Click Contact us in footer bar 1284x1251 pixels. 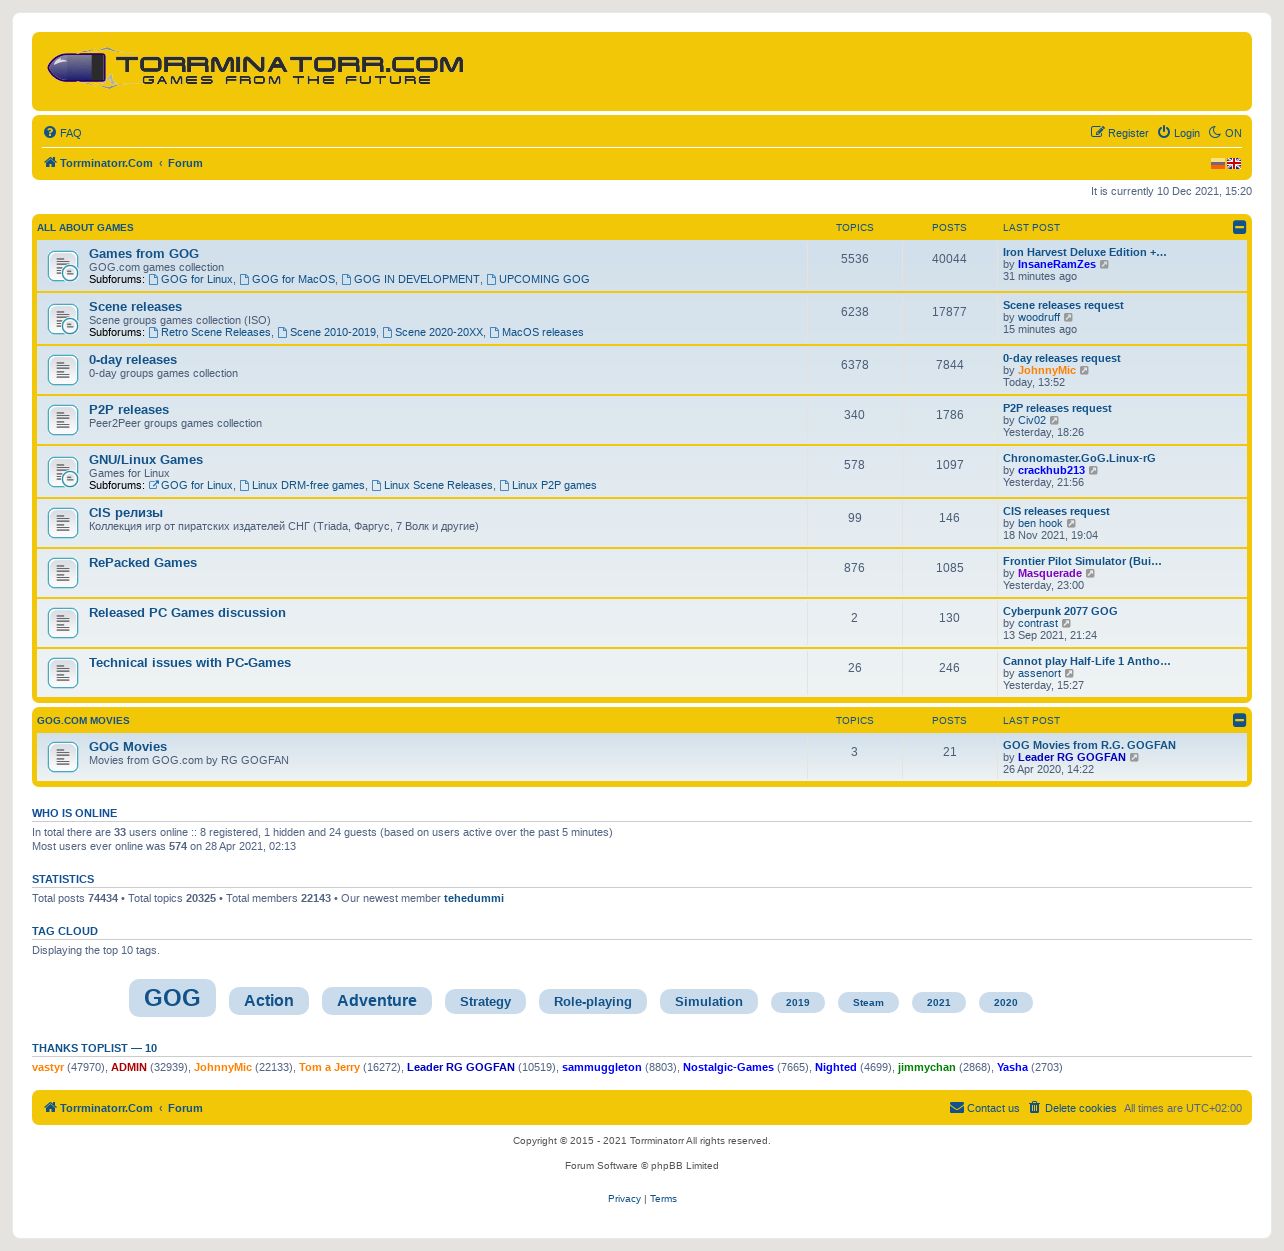click(985, 1108)
